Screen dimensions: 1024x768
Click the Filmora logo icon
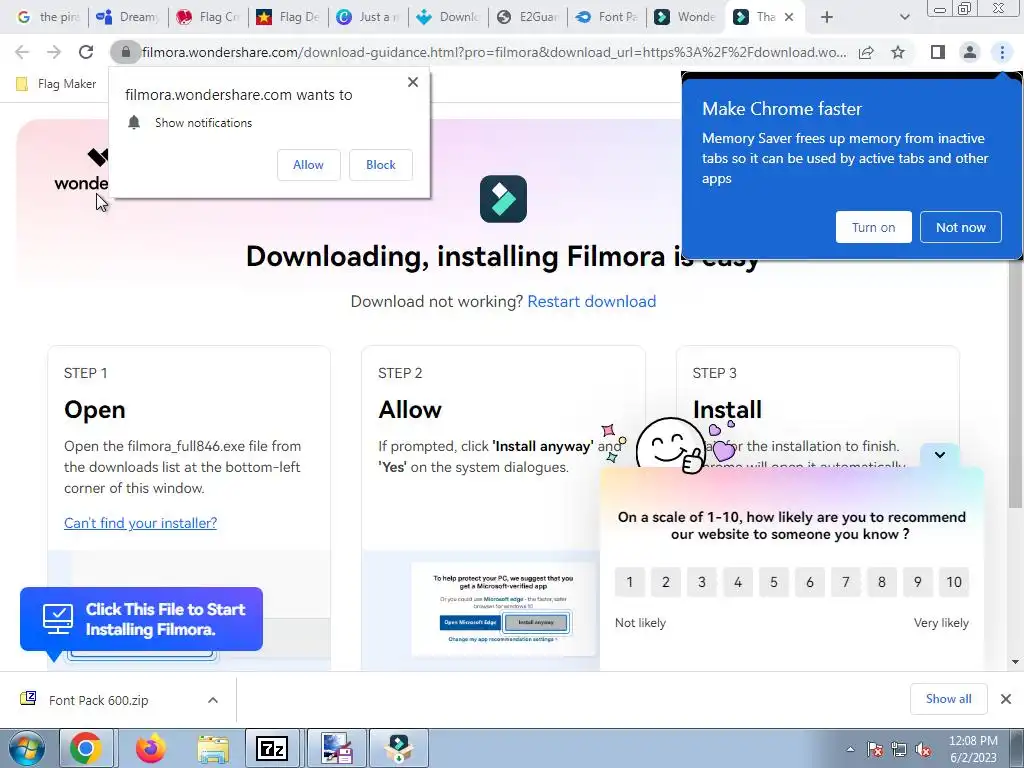pos(503,199)
